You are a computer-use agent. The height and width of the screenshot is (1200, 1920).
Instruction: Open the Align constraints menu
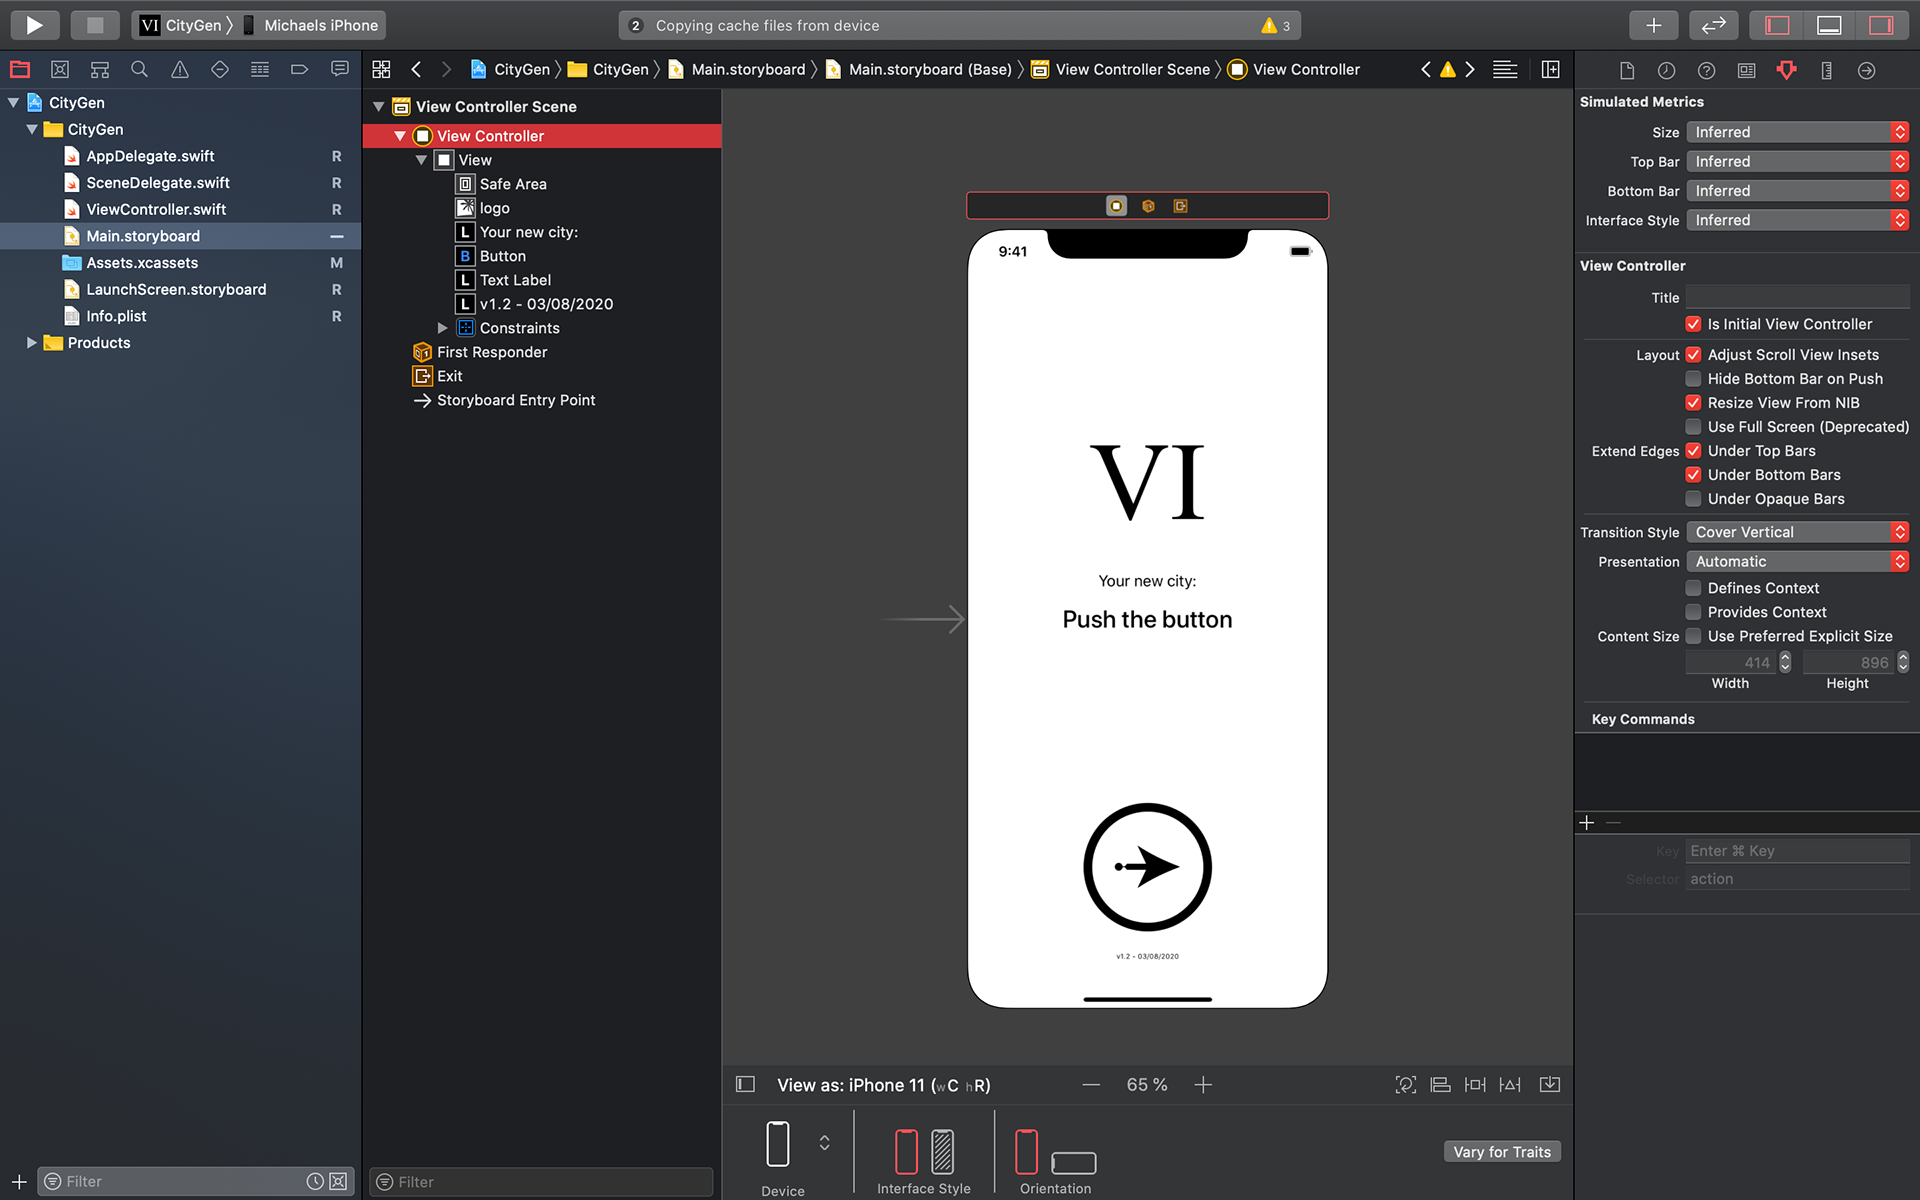[x=1441, y=1085]
